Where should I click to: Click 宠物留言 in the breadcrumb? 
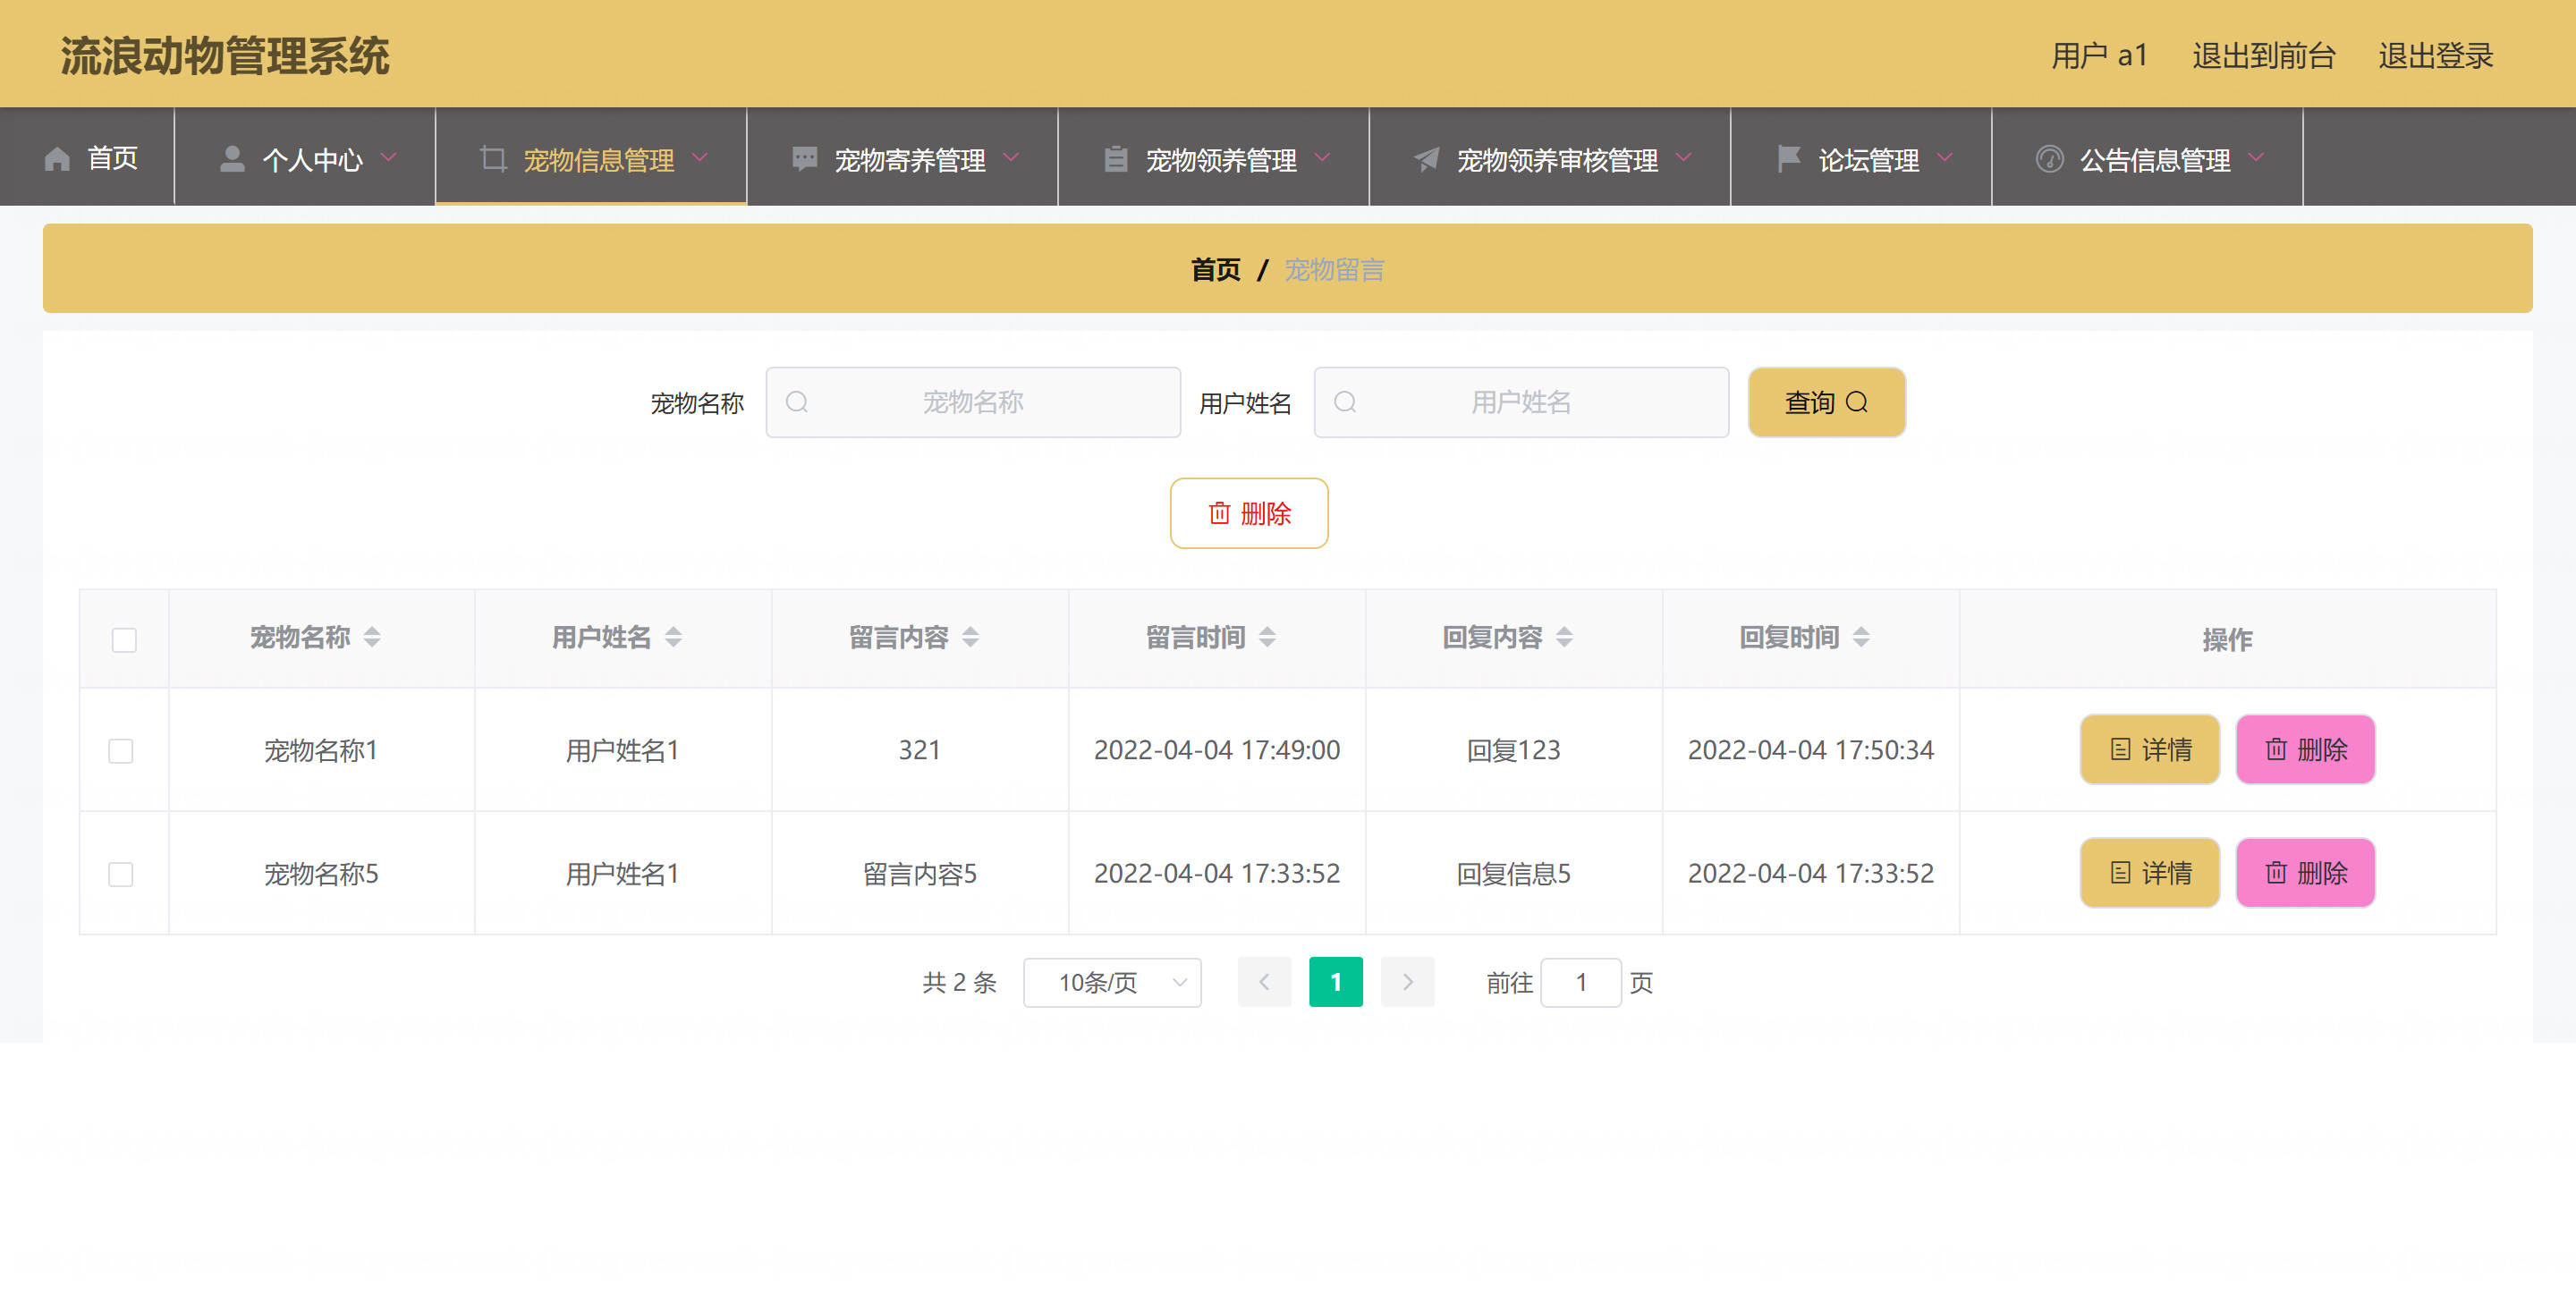tap(1334, 269)
